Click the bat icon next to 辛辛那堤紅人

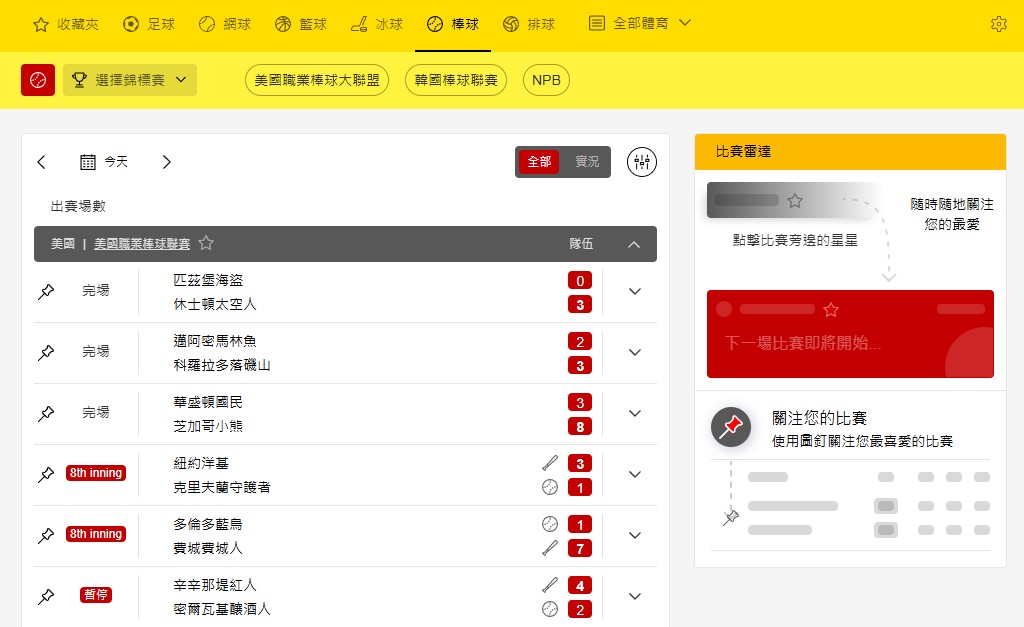(x=550, y=585)
